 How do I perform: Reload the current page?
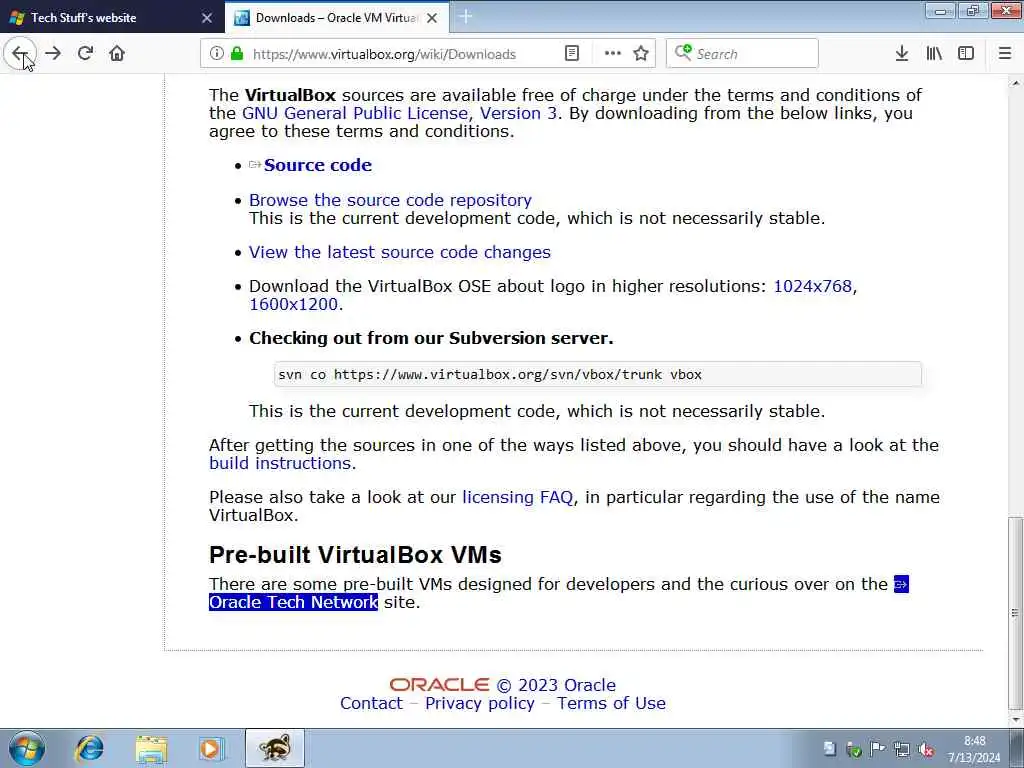click(x=85, y=53)
